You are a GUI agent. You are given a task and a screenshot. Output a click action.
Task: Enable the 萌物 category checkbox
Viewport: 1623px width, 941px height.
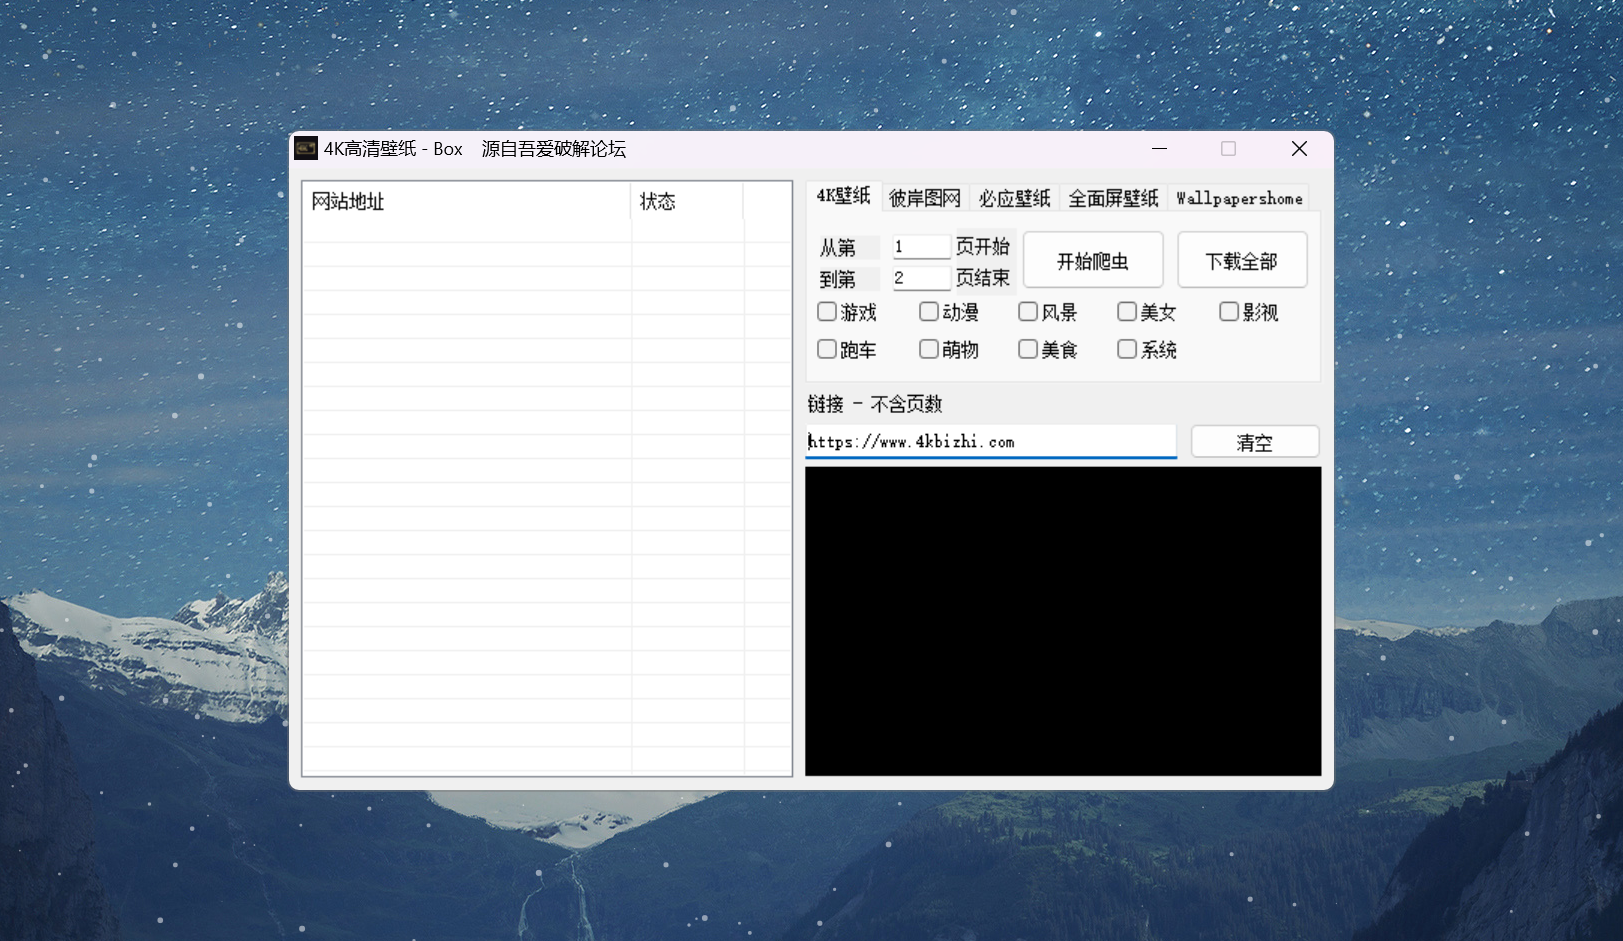(929, 349)
